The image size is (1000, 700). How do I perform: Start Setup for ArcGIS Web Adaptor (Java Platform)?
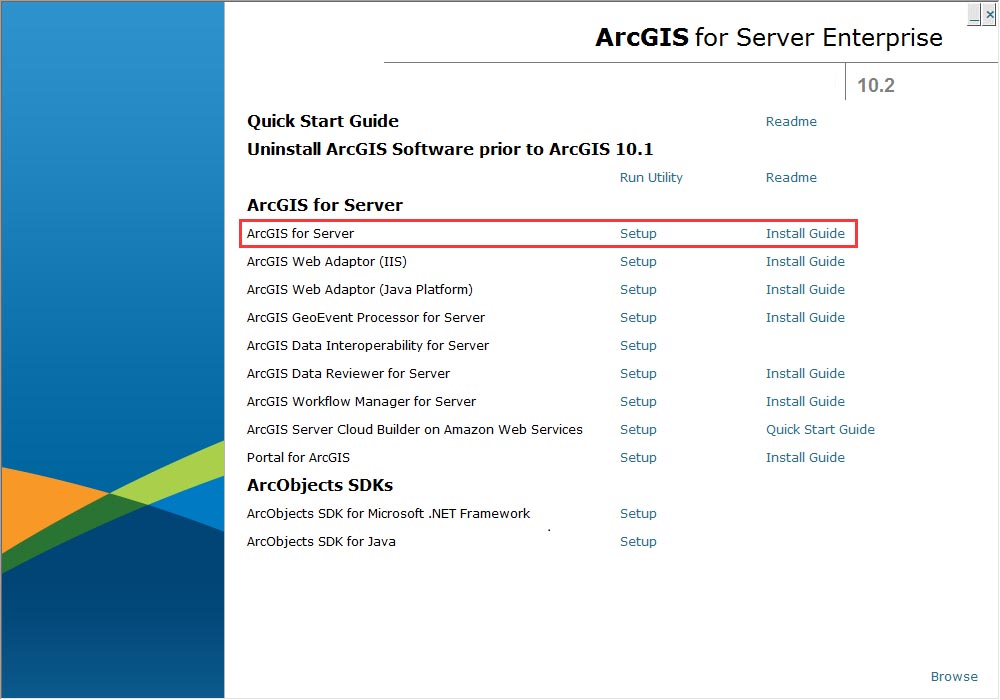coord(638,289)
